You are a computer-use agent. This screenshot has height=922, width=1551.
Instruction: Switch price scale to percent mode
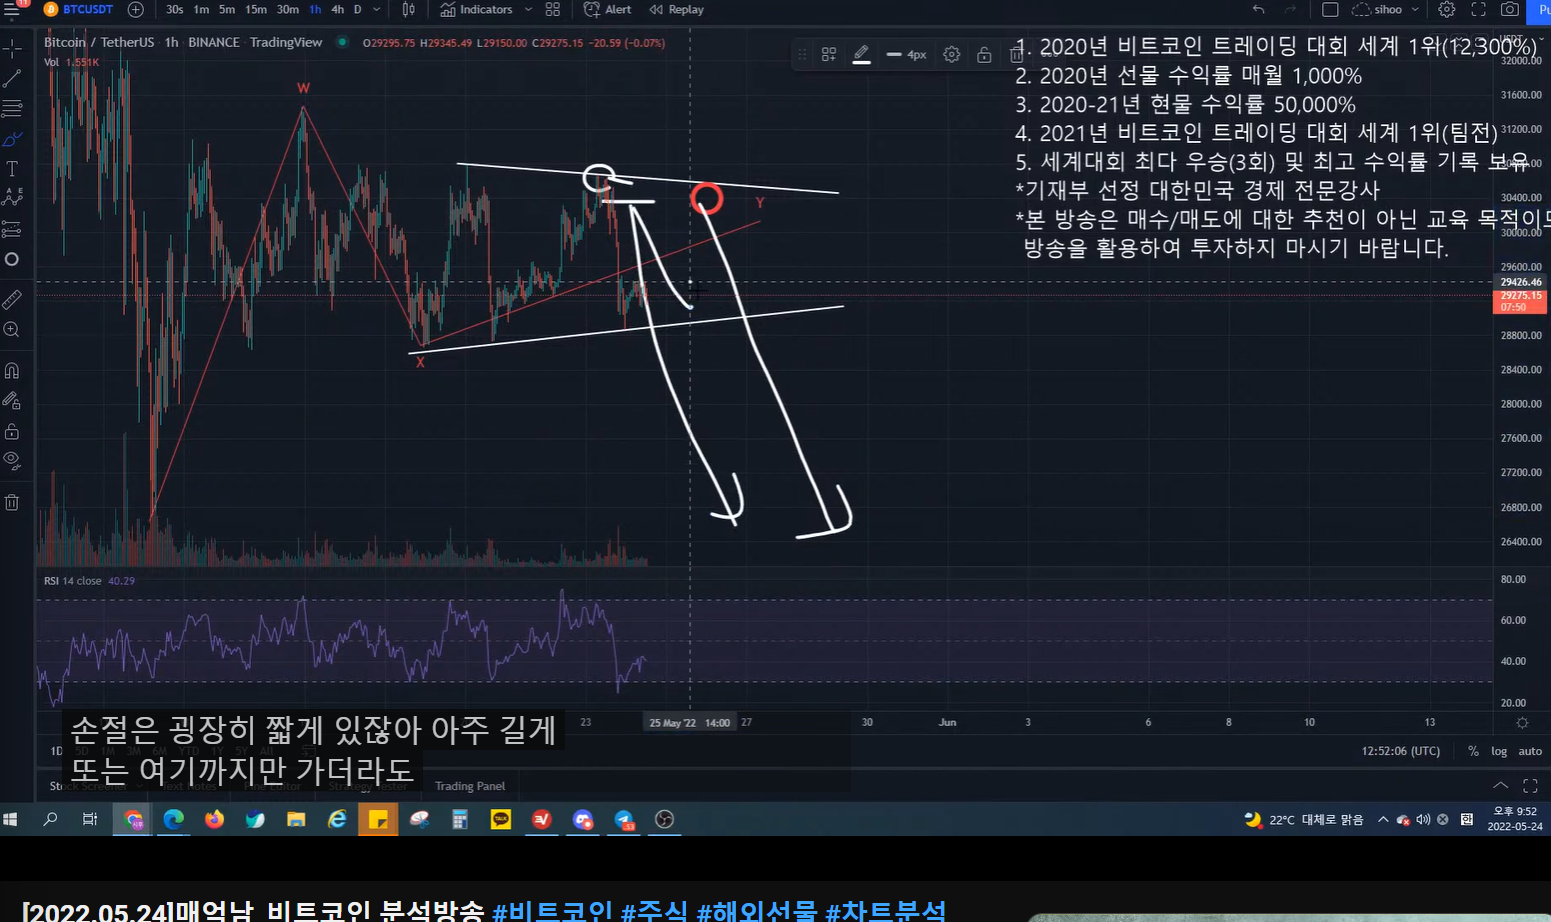1473,751
